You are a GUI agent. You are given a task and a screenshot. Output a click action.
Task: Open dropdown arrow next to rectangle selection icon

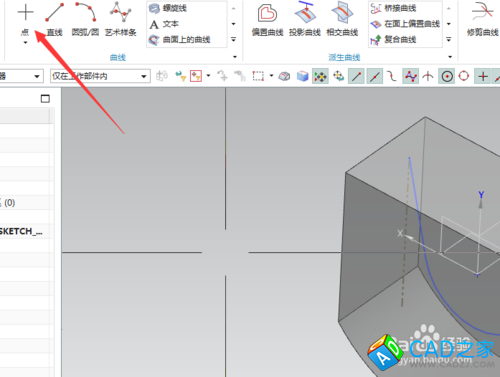pos(271,76)
